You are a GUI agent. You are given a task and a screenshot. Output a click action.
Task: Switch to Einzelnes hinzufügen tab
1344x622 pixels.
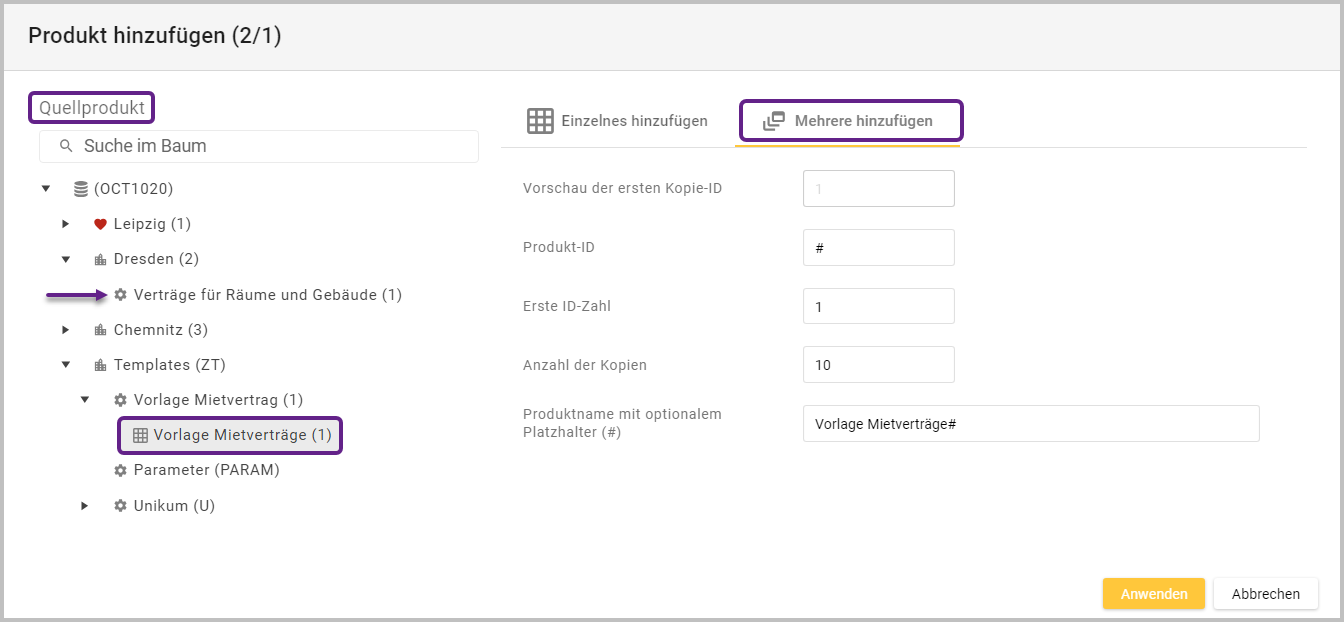point(618,121)
